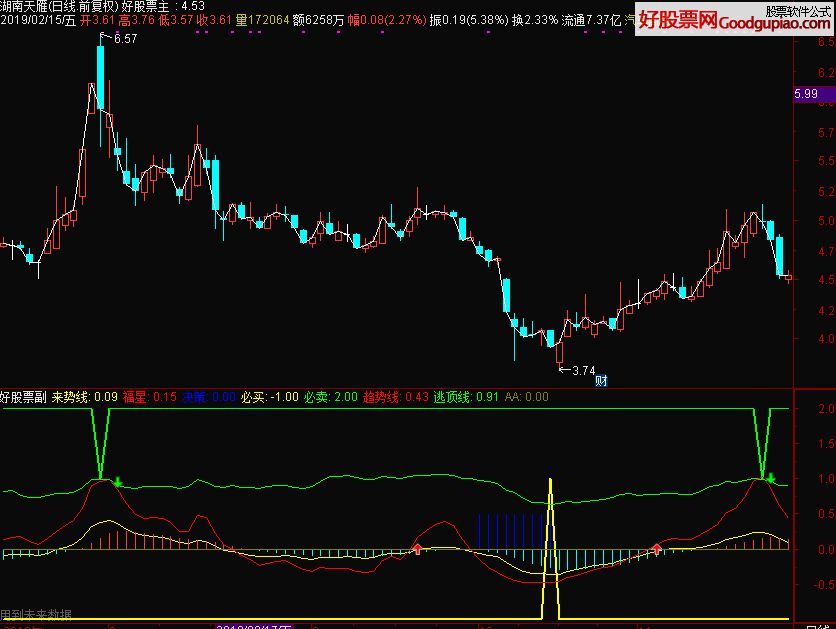Click the blue 财 marker below the chart low
The height and width of the screenshot is (629, 836).
click(x=601, y=381)
